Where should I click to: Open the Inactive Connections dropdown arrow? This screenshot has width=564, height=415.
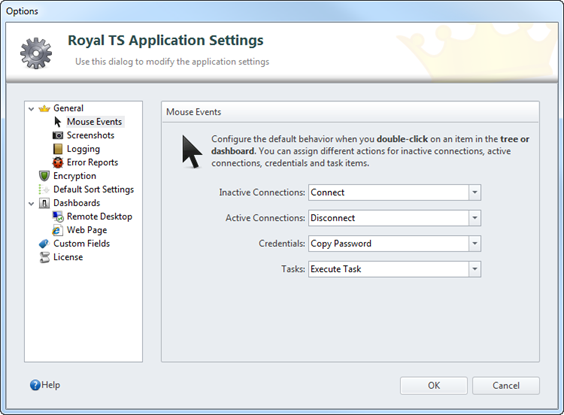coord(475,192)
